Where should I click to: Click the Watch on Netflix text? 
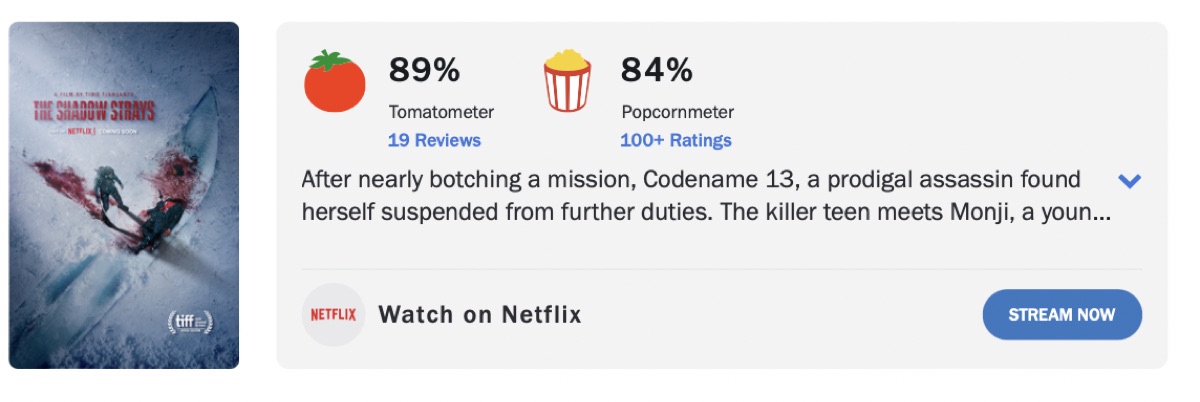point(480,315)
